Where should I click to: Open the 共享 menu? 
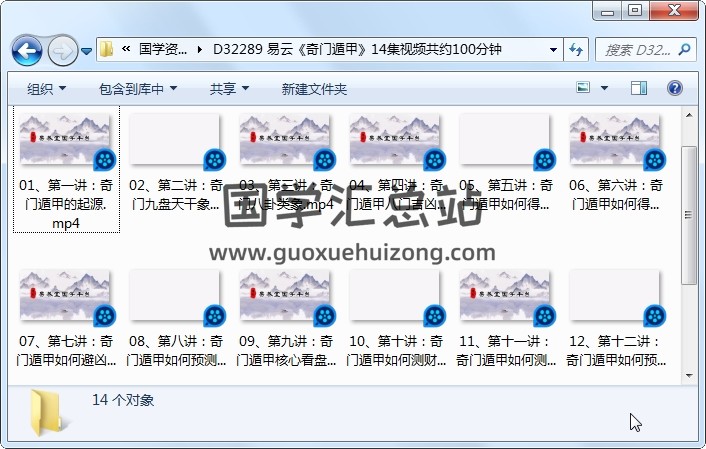[x=229, y=89]
